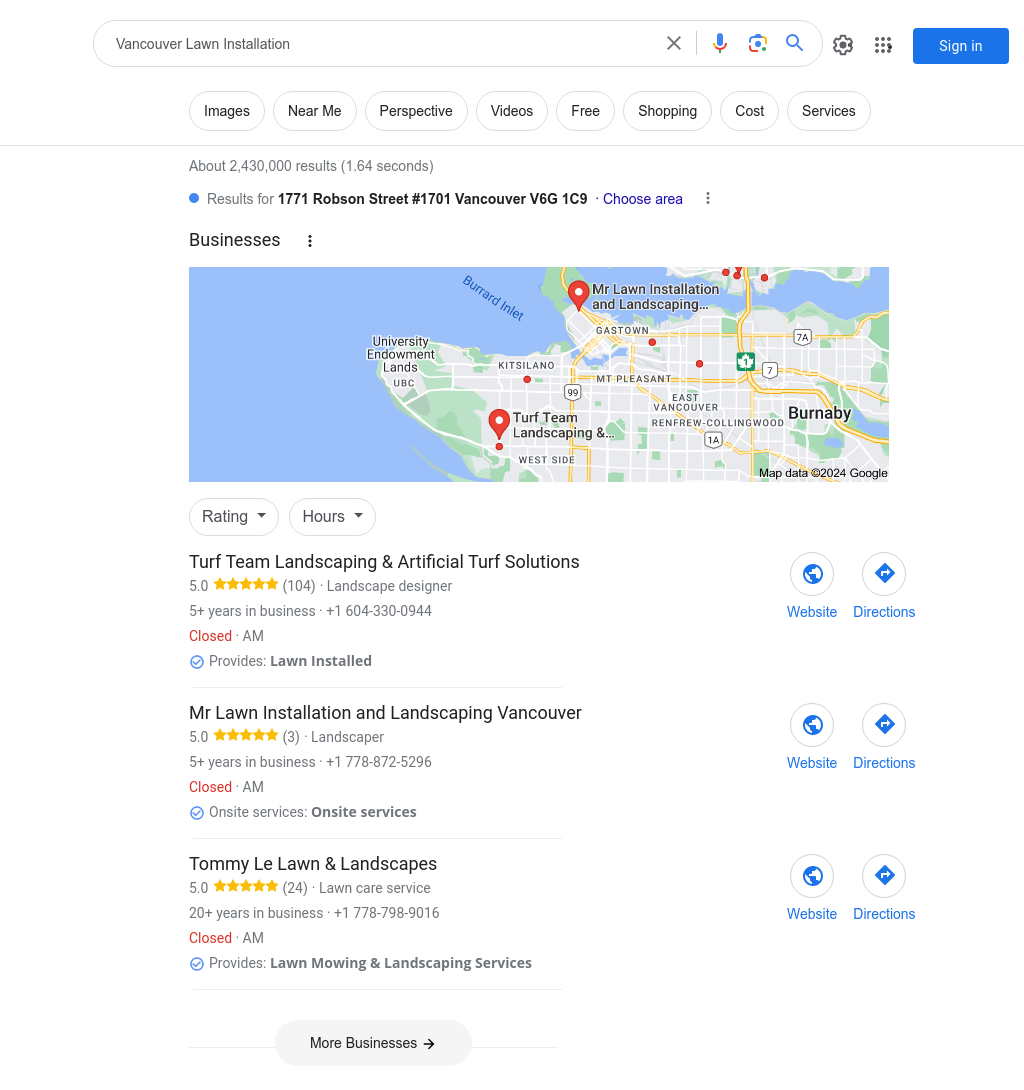Open Turf Team Landscaping website icon

pos(812,574)
